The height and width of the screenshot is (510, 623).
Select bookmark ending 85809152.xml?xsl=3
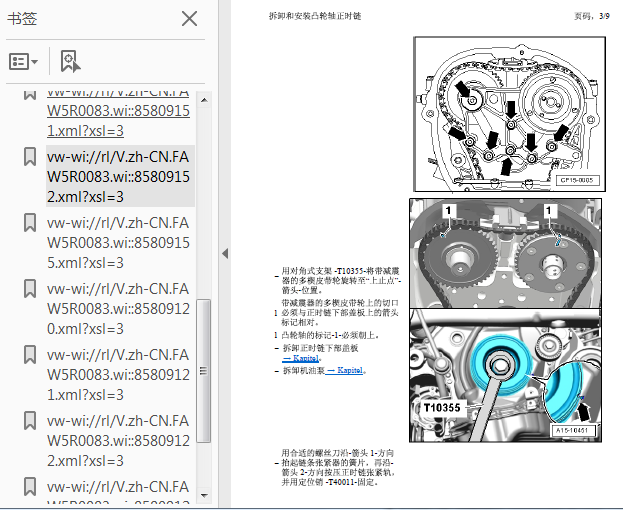point(118,176)
